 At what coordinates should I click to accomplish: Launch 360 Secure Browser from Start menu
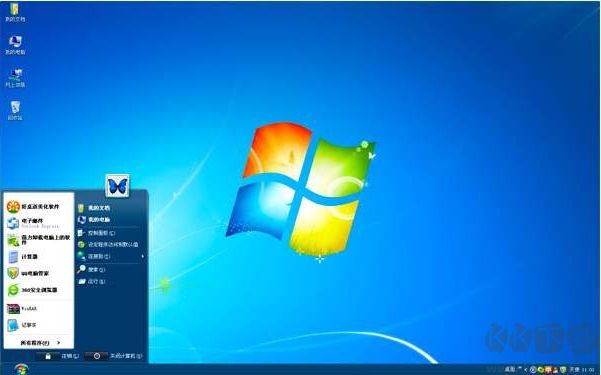pos(33,290)
